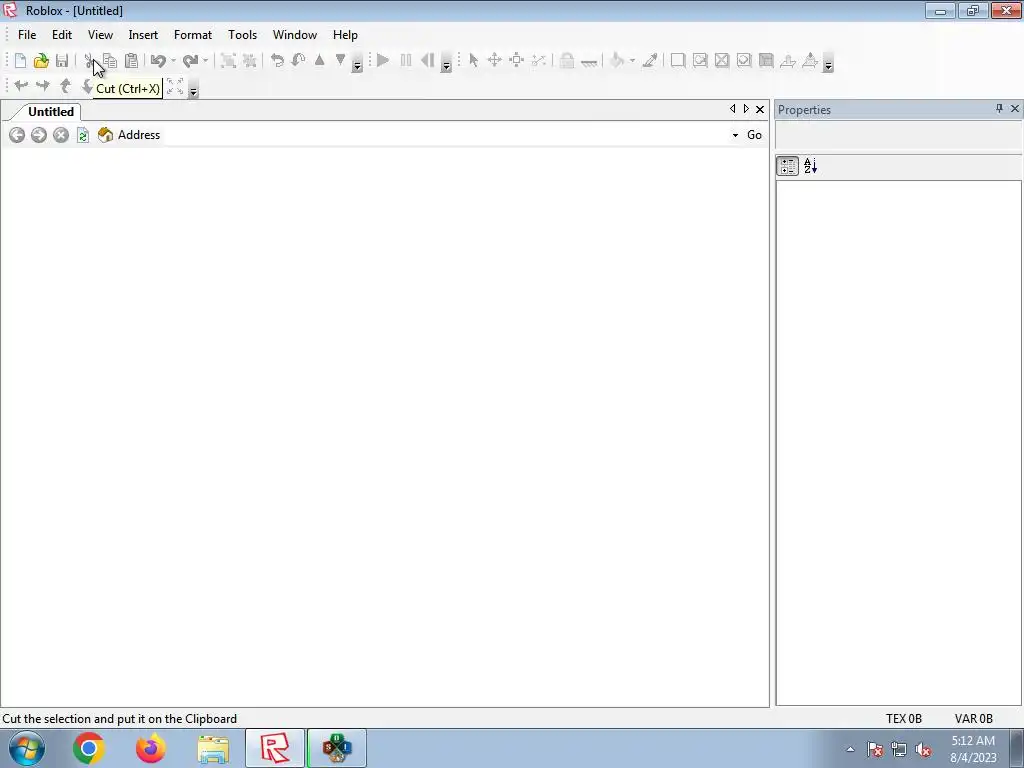Image resolution: width=1024 pixels, height=768 pixels.
Task: Pan camera right with the right-arrow icon
Action: click(42, 86)
